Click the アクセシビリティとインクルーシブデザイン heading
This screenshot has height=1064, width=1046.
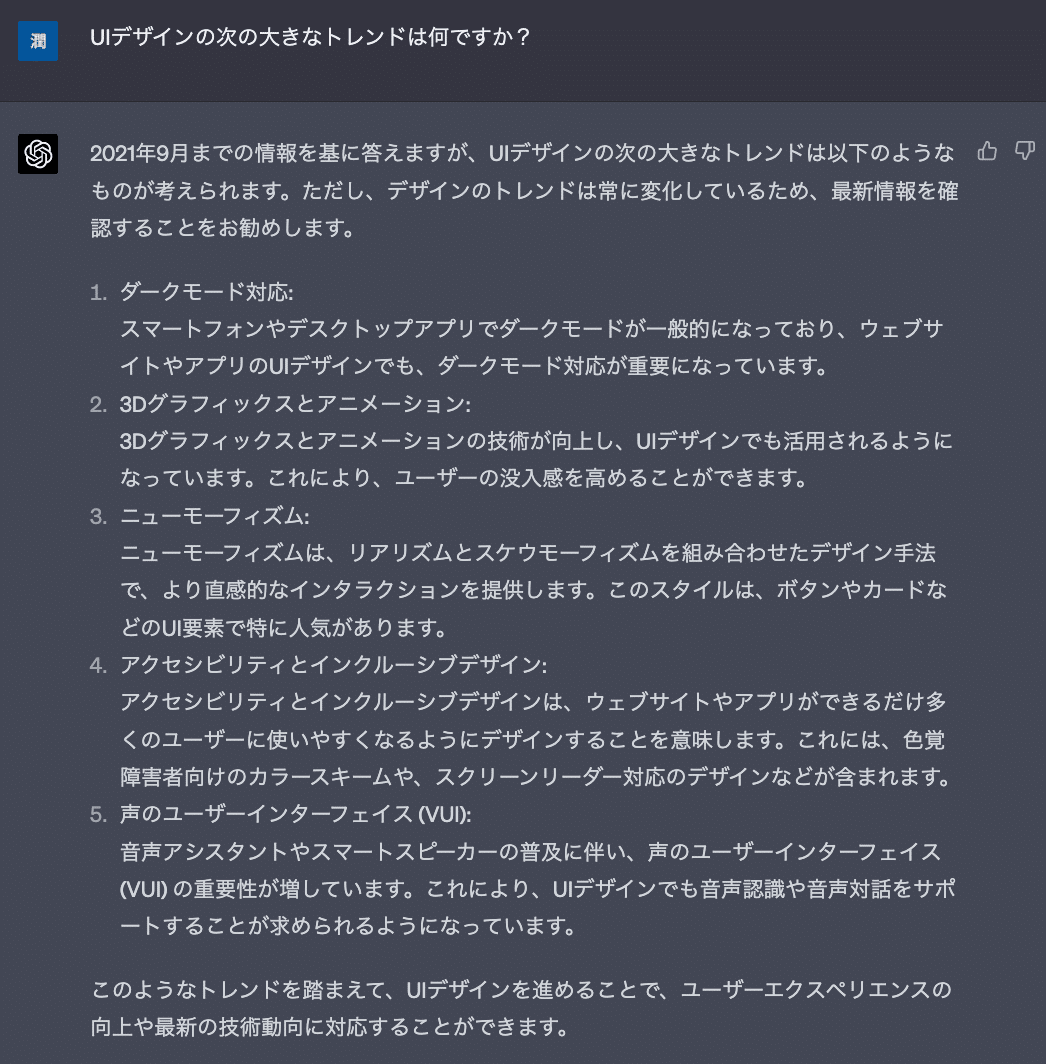point(333,665)
